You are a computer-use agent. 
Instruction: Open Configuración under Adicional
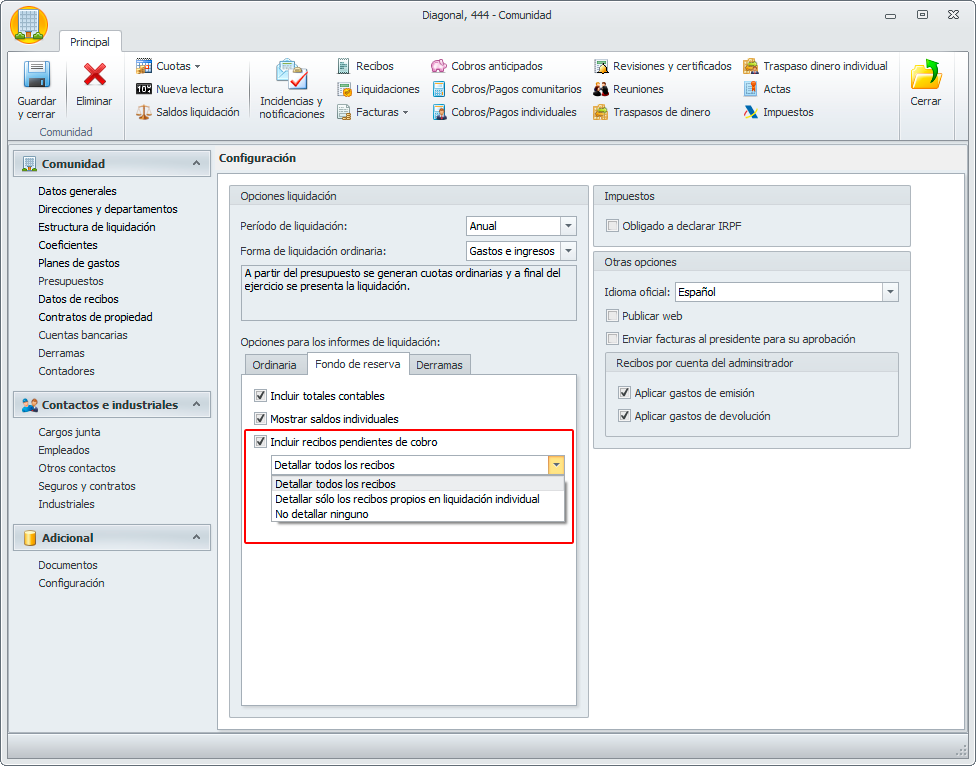(x=71, y=583)
